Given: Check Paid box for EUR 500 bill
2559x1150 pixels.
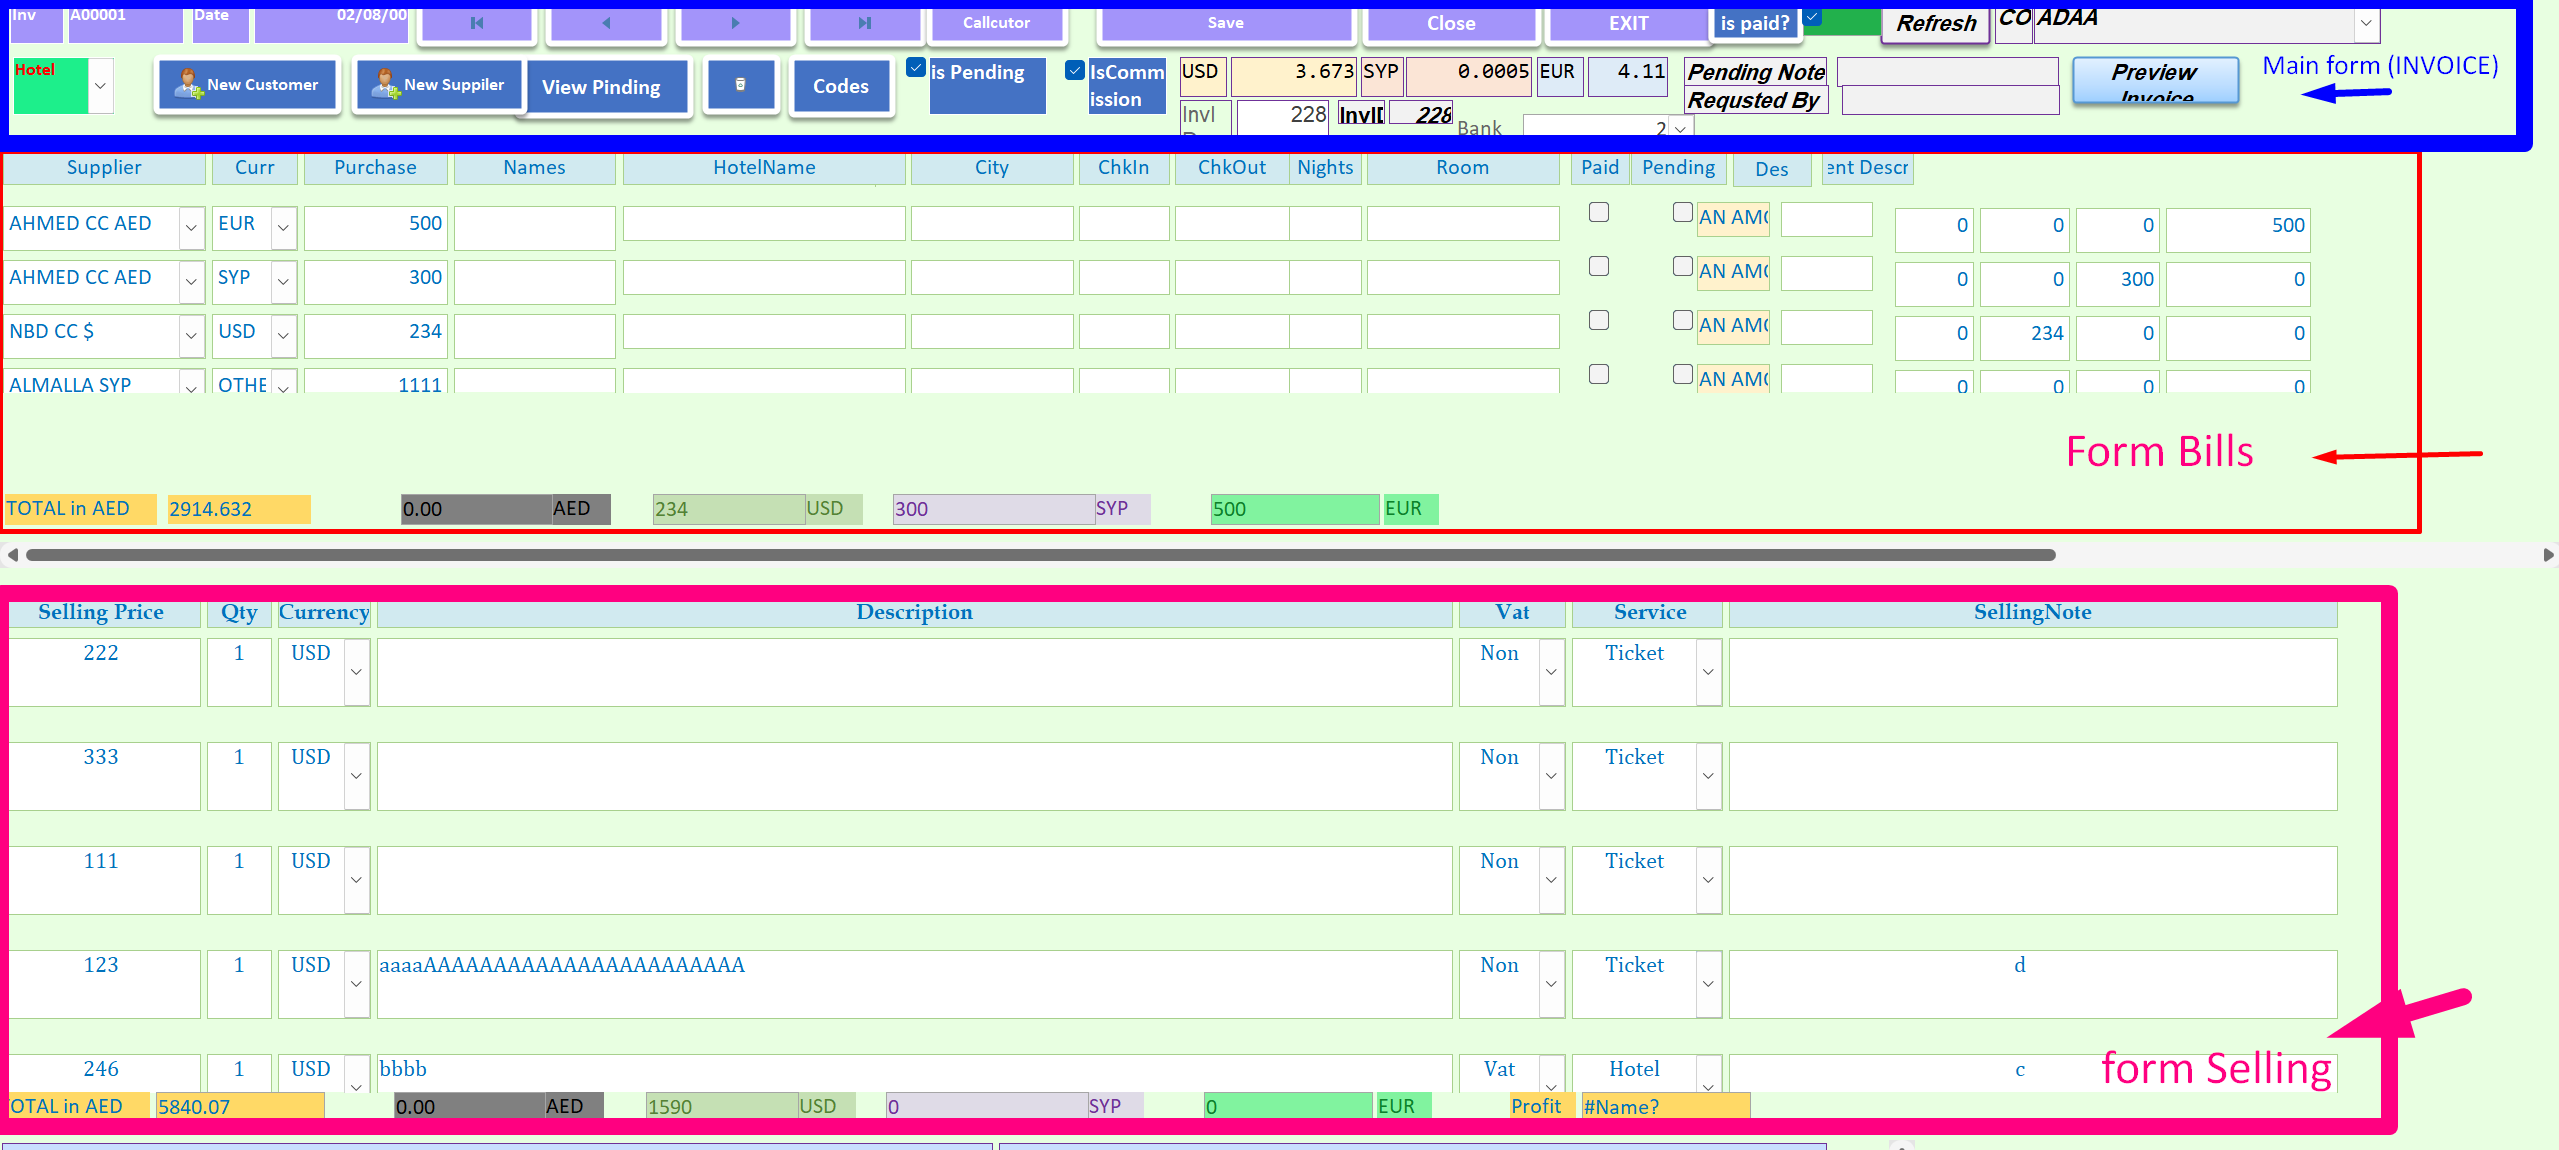Looking at the screenshot, I should pyautogui.click(x=1599, y=212).
